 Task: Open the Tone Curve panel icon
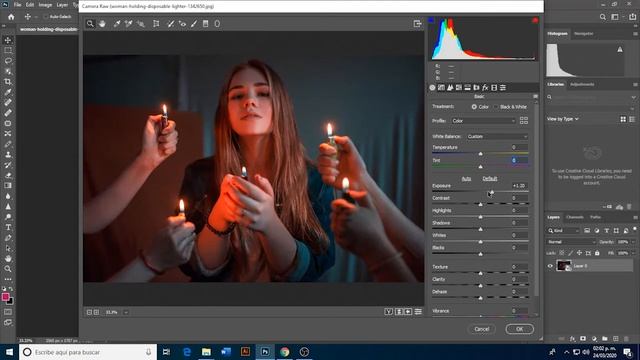click(x=441, y=88)
